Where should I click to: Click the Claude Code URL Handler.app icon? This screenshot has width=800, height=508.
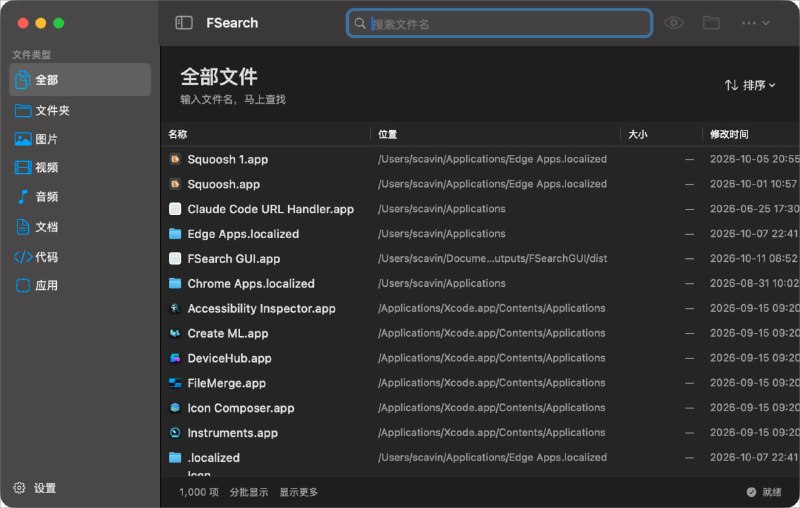click(x=175, y=209)
